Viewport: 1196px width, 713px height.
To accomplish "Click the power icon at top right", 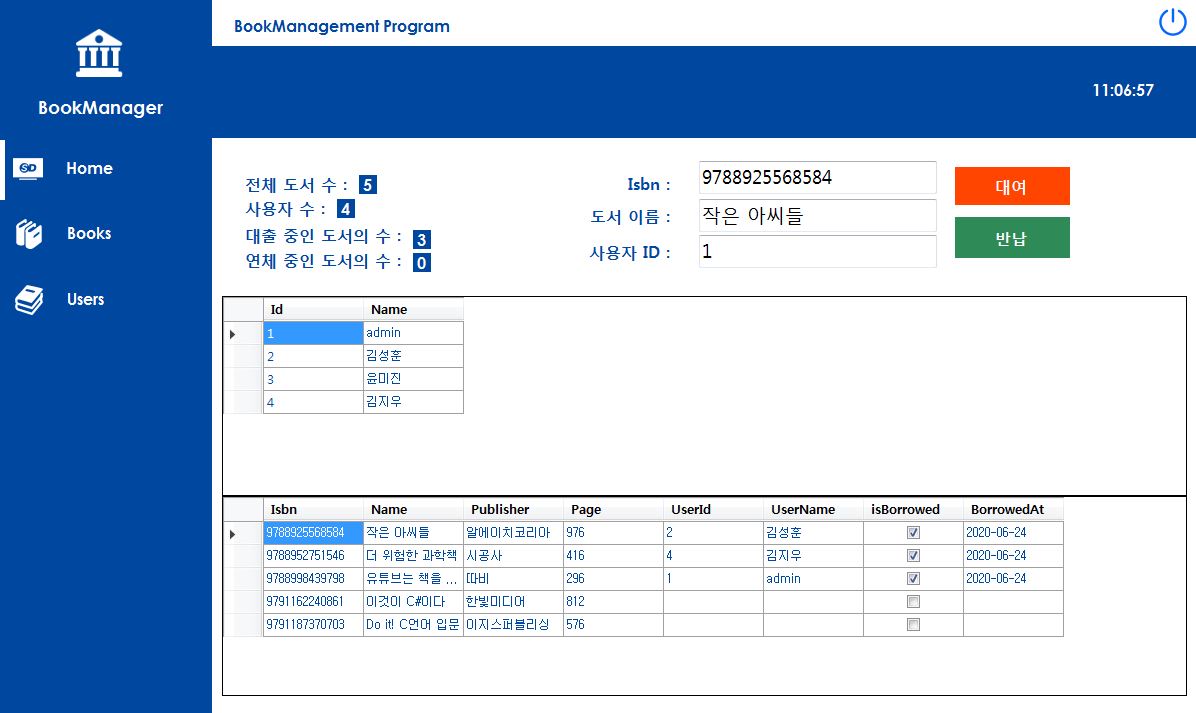I will 1172,22.
